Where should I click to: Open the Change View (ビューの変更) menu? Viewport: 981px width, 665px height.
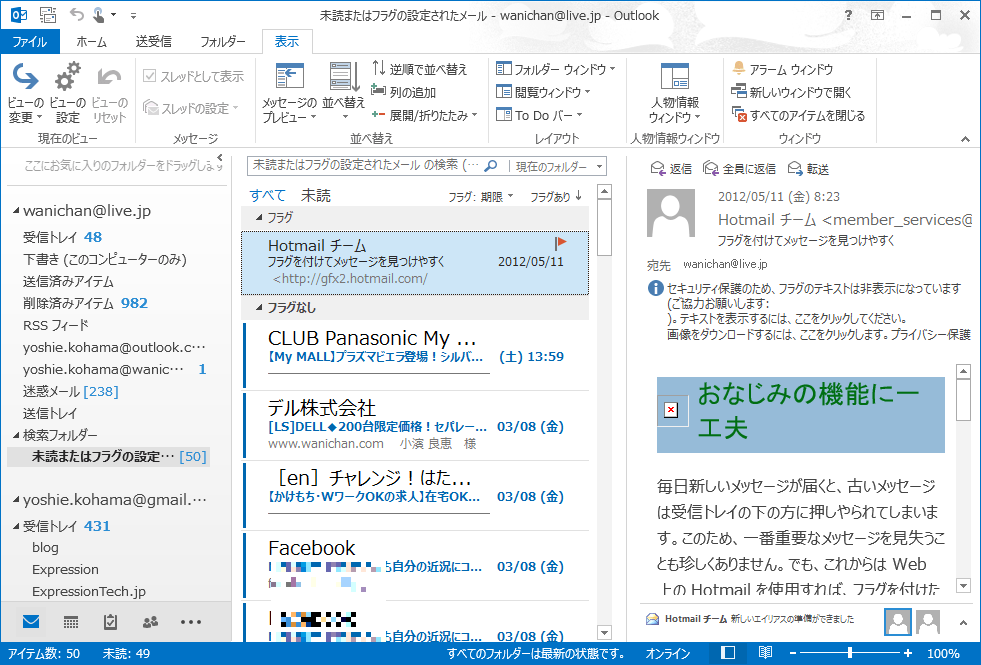(x=25, y=93)
